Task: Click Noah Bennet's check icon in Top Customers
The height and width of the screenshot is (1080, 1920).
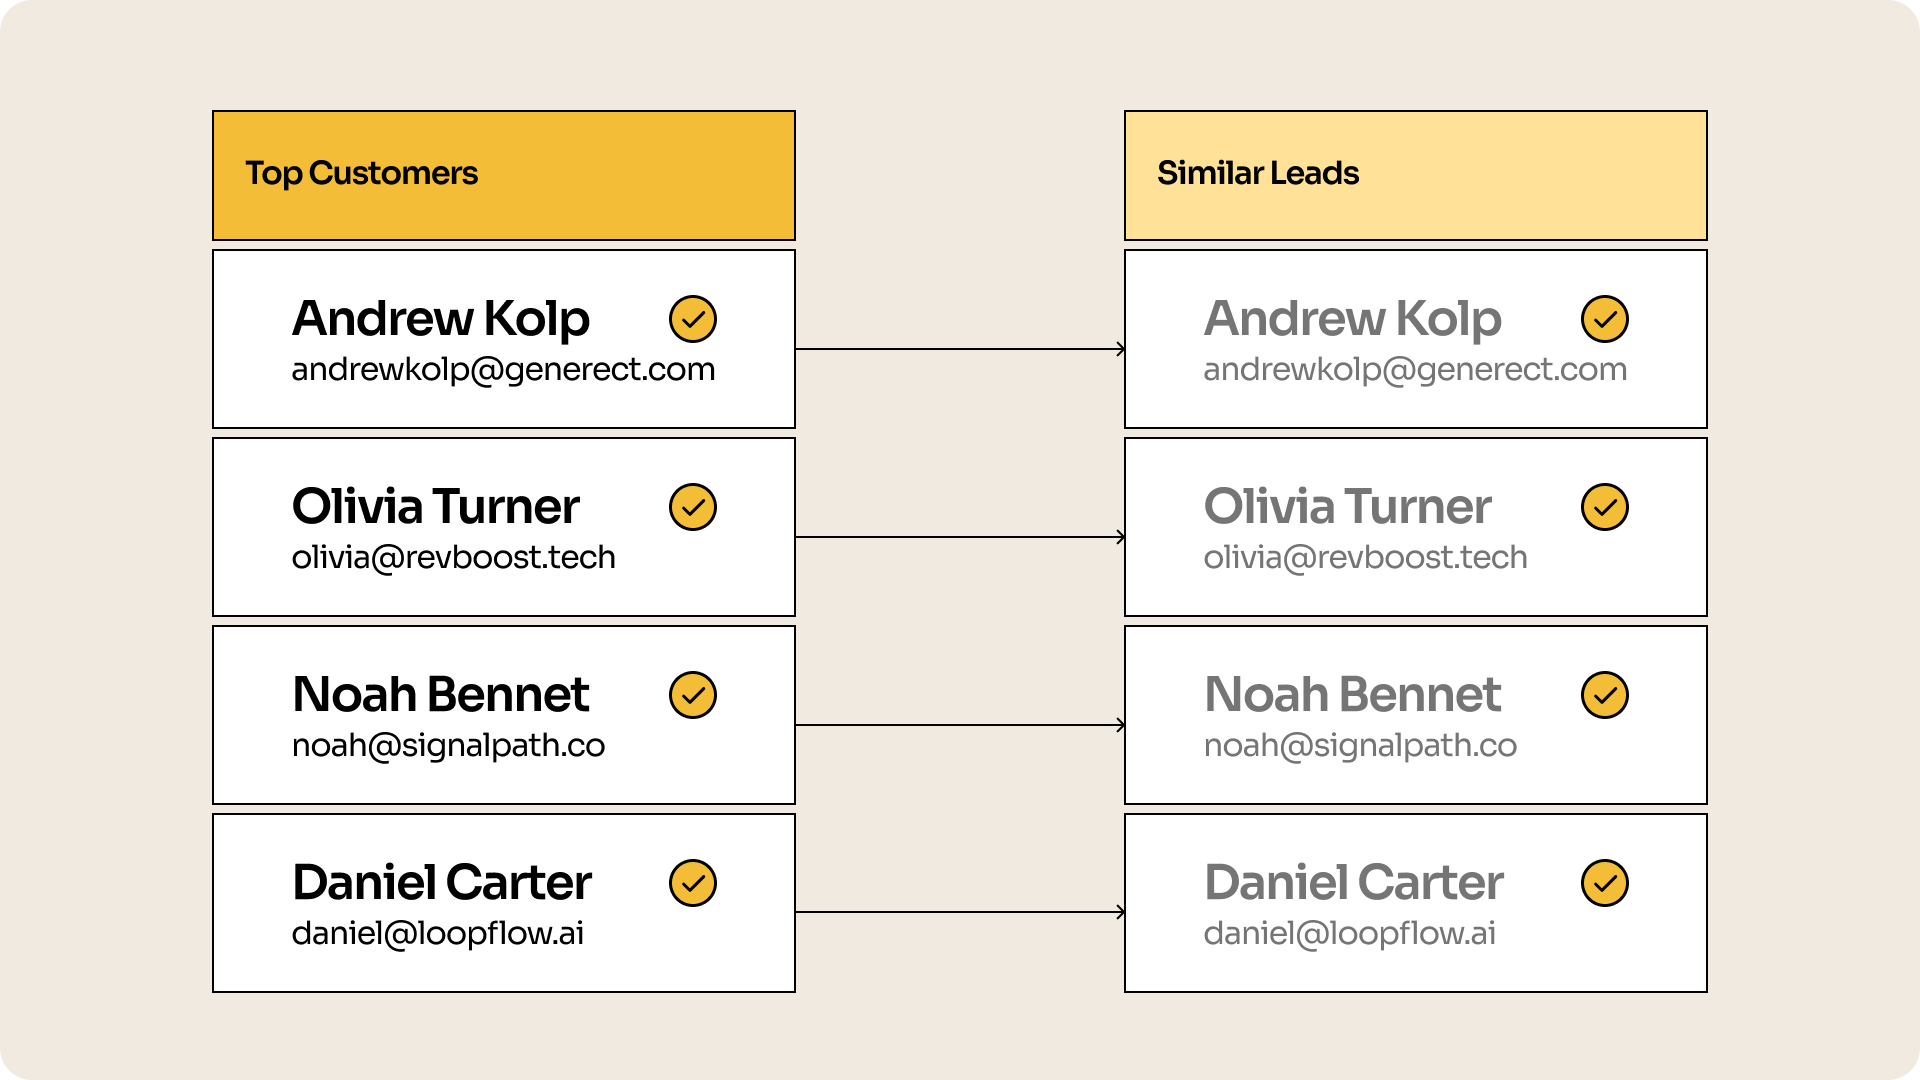Action: (692, 695)
